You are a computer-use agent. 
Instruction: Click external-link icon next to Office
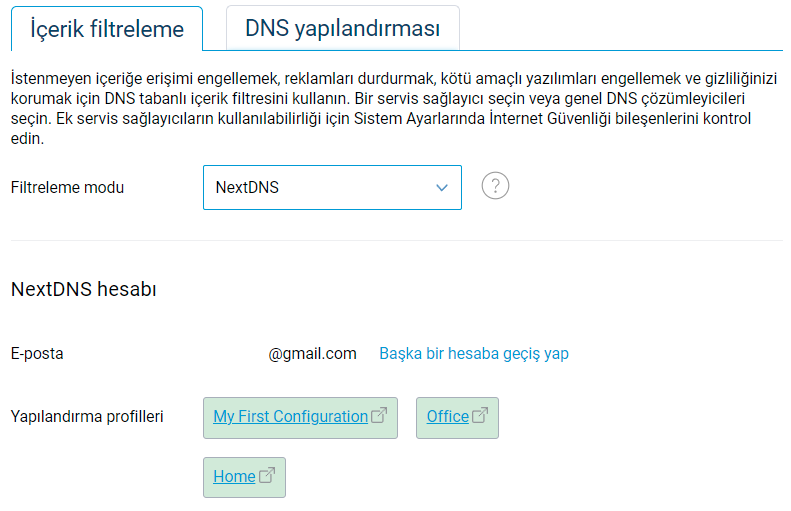[x=480, y=416]
